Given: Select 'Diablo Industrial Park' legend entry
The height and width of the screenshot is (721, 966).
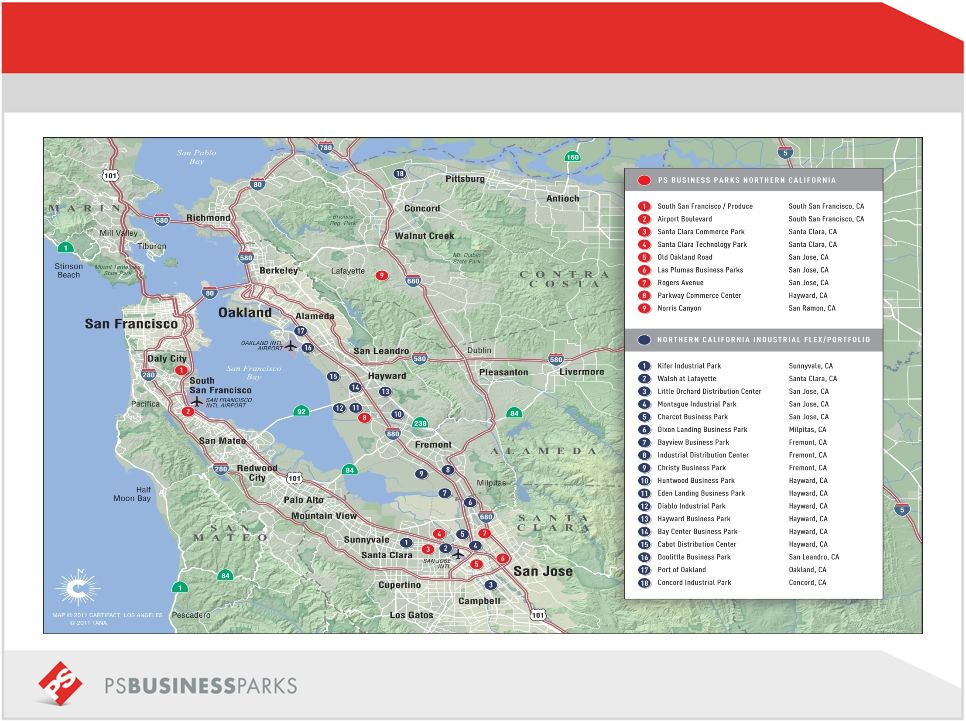Looking at the screenshot, I should click(x=691, y=506).
